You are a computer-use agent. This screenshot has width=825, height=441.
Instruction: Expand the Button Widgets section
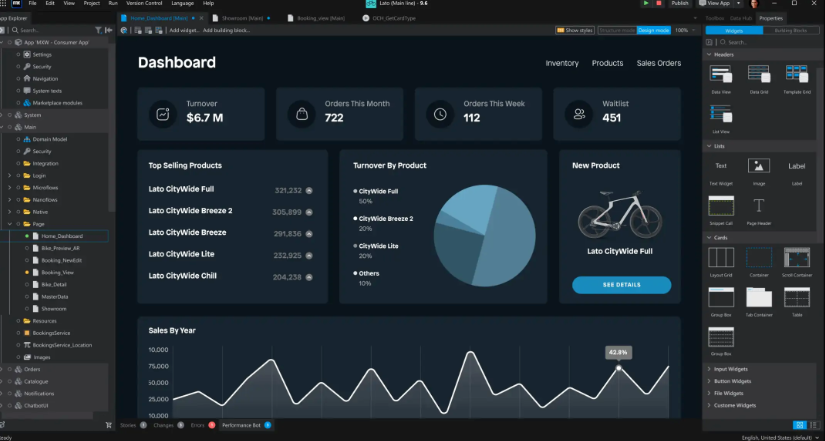pos(732,381)
